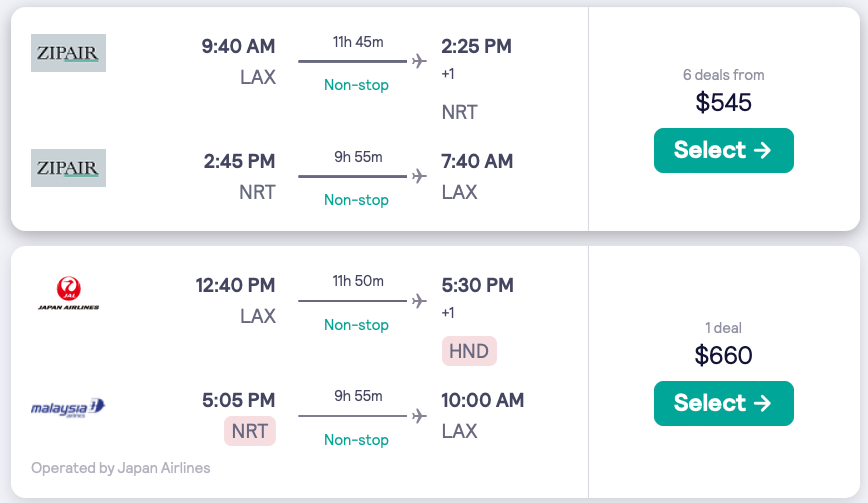
Task: Click the highlighted NRT airport badge
Action: [x=250, y=431]
